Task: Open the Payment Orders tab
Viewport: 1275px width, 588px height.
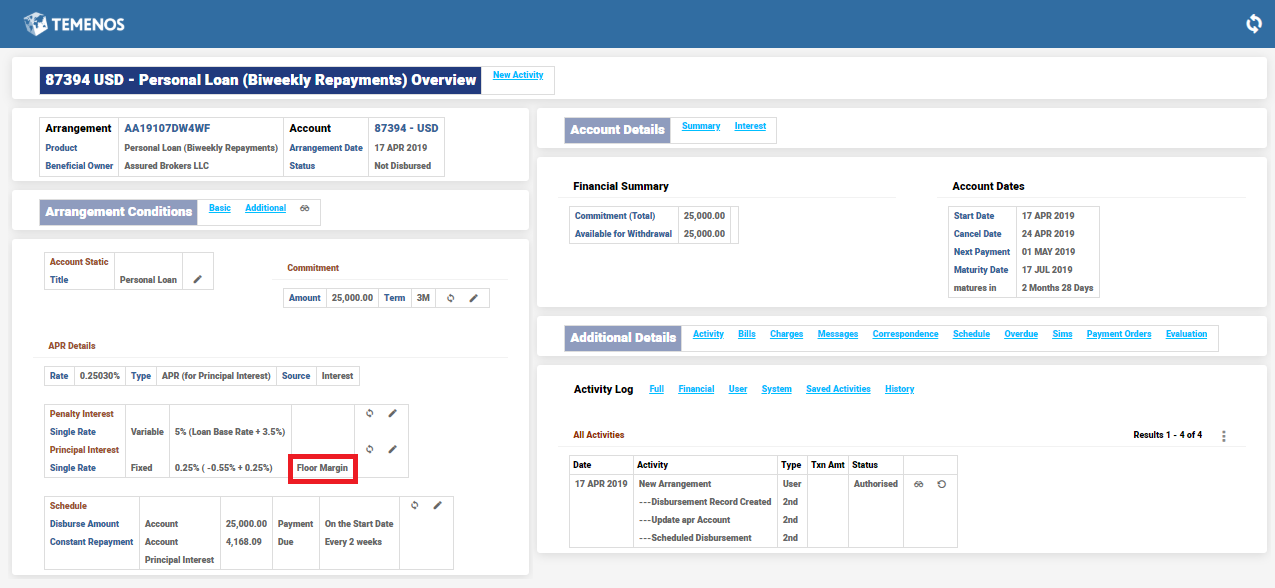Action: 1118,334
